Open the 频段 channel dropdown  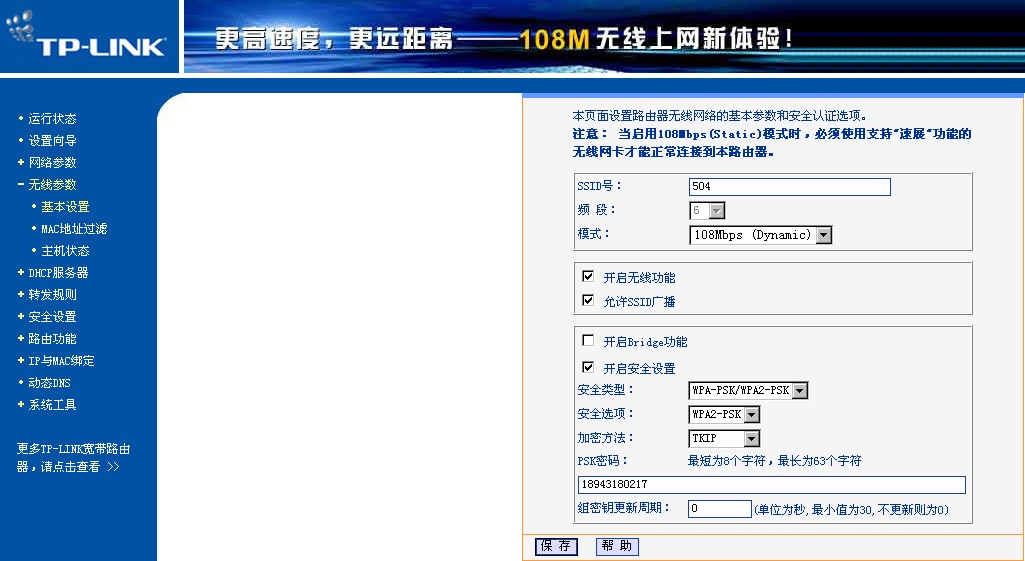tap(707, 211)
